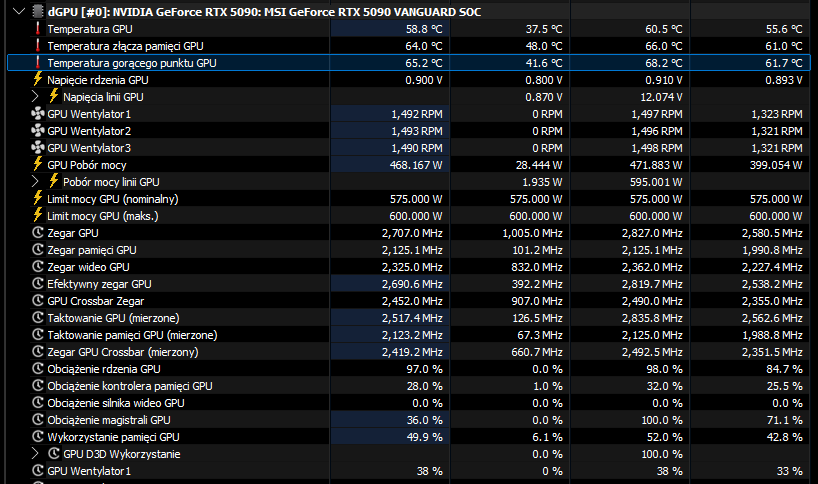Click the GPU chip icon beside dGPU header
This screenshot has height=484, width=818.
point(38,11)
